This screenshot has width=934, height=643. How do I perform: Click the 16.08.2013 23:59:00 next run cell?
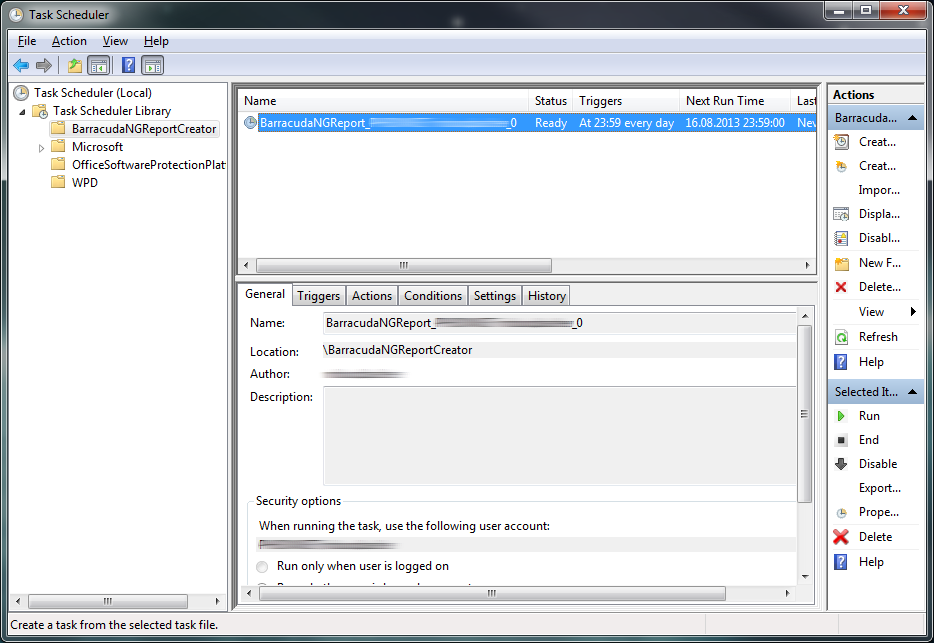734,123
